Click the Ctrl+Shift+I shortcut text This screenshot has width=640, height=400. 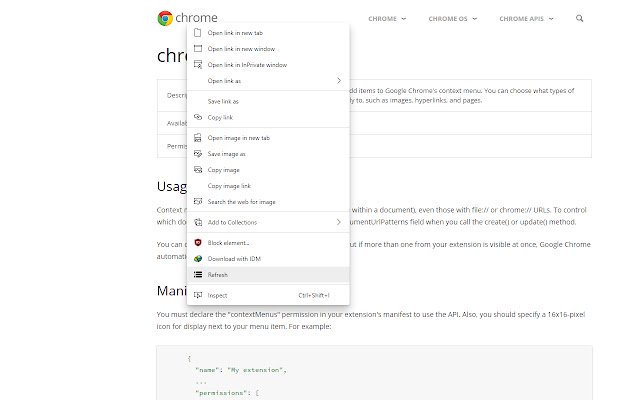coord(314,295)
